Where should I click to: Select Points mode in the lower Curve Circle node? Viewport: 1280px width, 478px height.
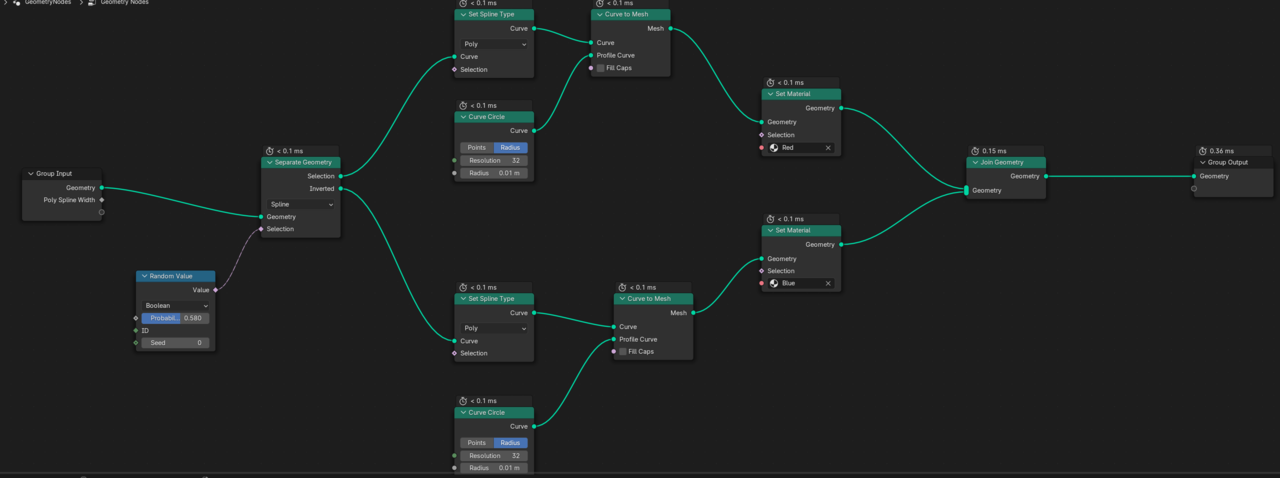pos(477,443)
